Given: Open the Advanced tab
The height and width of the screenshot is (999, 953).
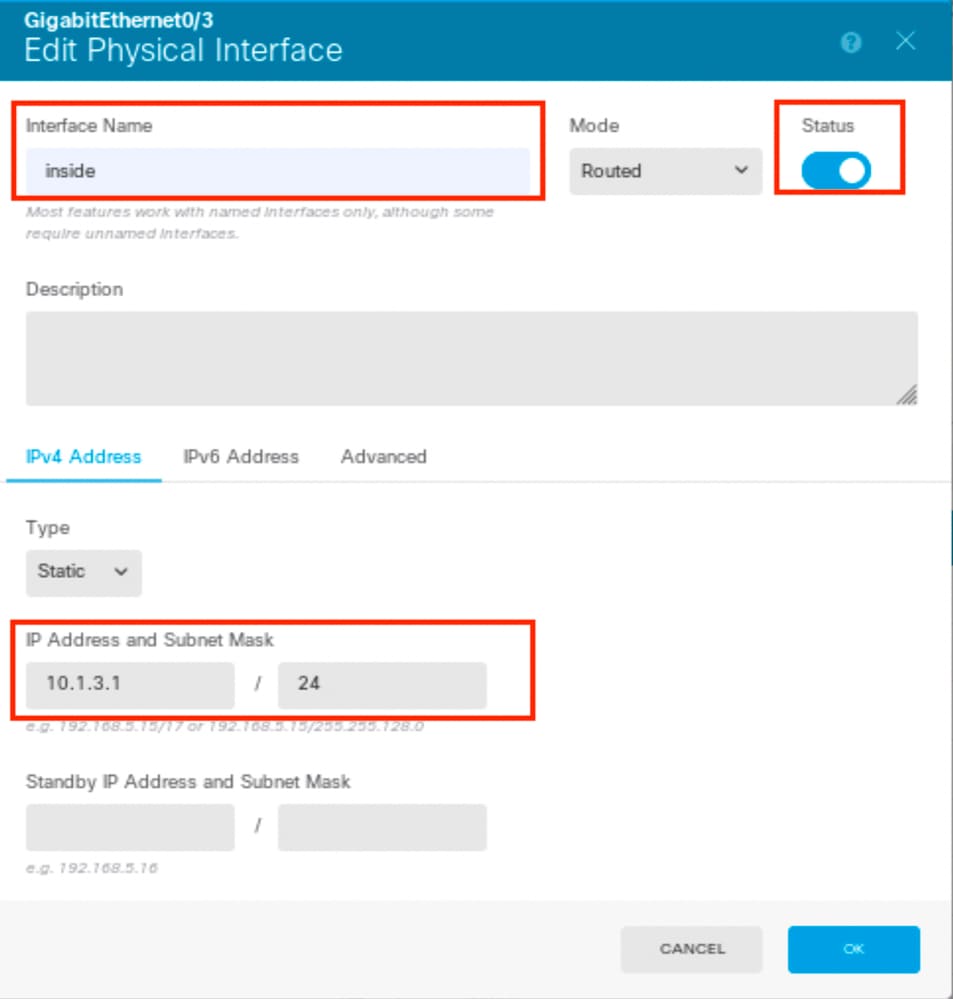Looking at the screenshot, I should coord(383,457).
